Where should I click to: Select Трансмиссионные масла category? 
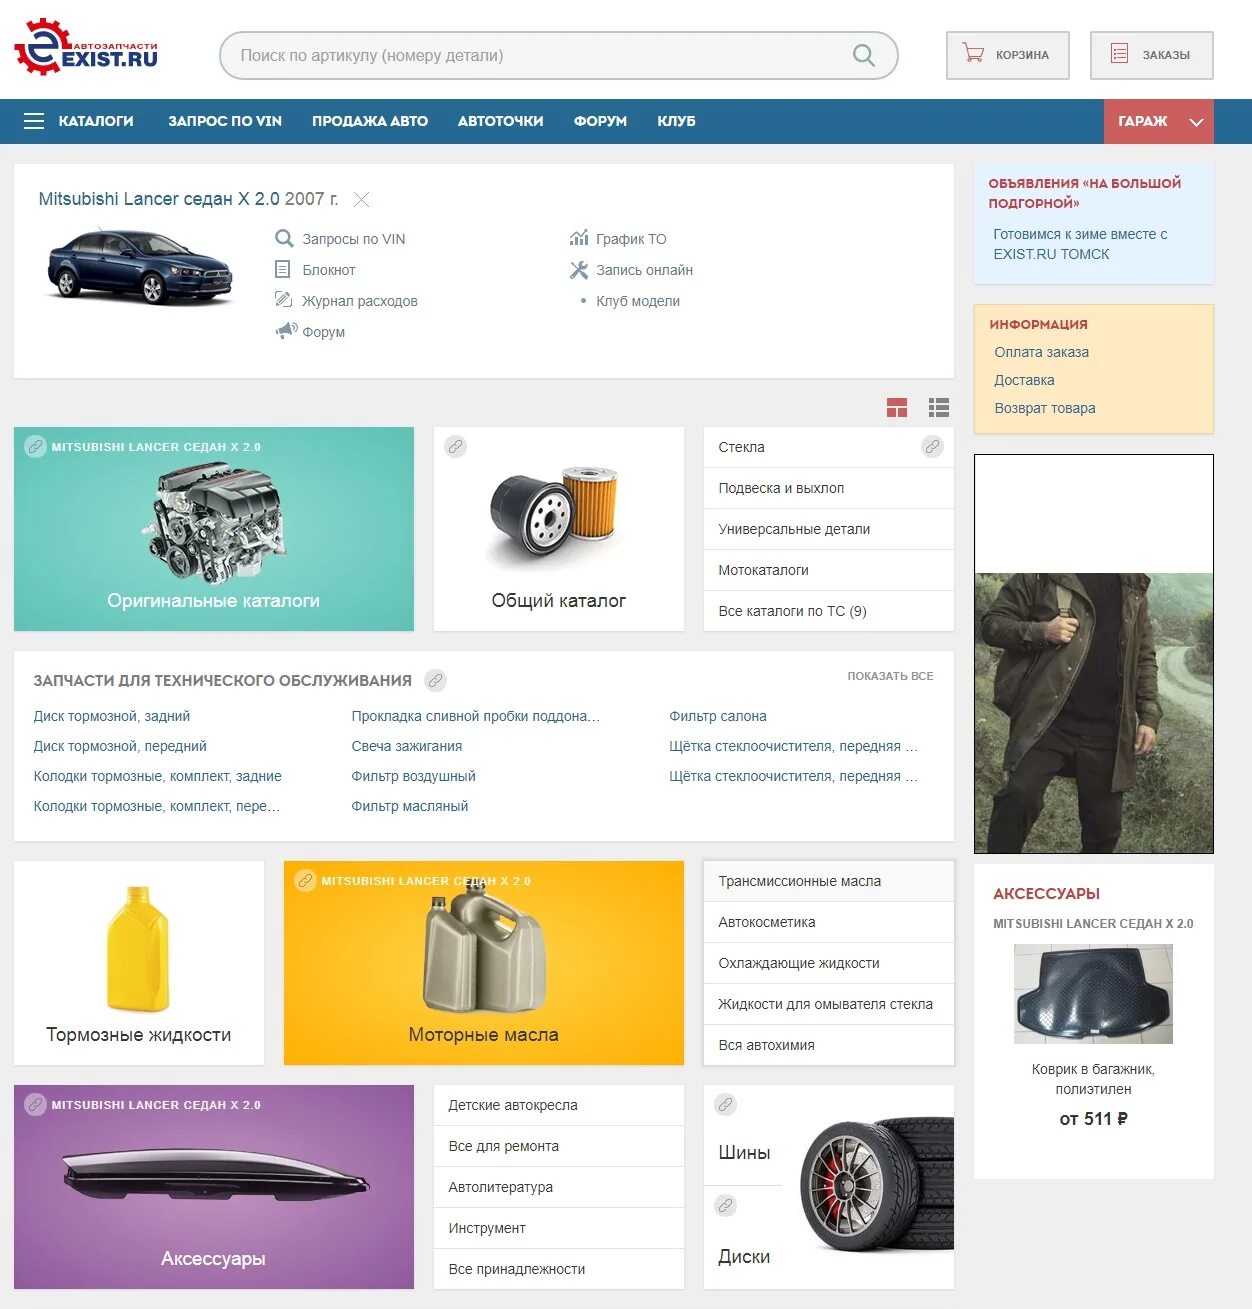click(829, 881)
